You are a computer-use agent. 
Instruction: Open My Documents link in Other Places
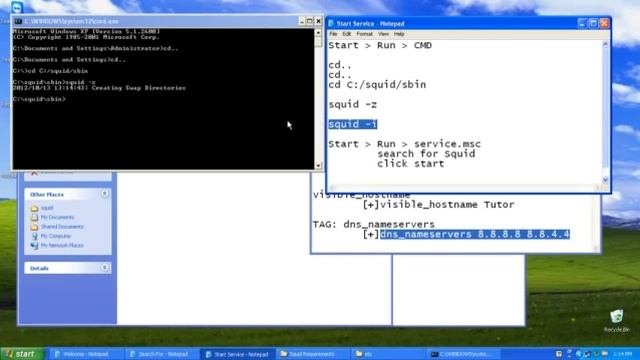tap(57, 217)
